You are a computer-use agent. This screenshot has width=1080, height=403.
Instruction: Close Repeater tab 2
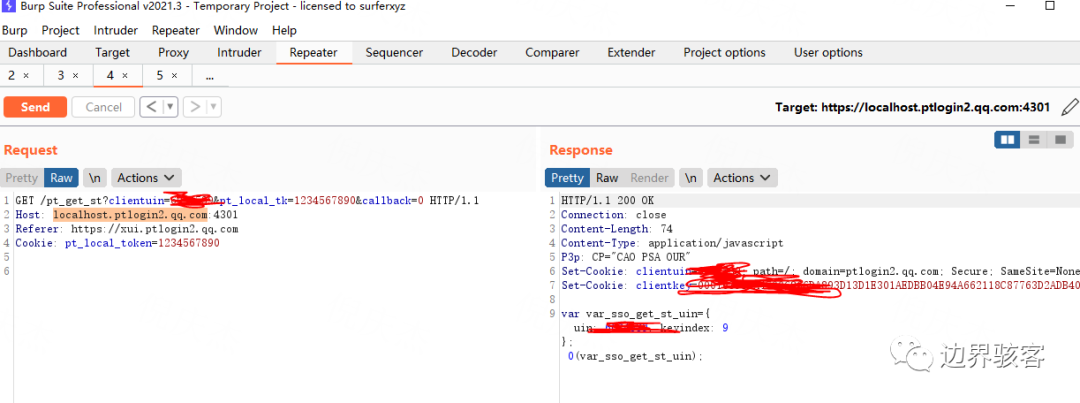(26, 76)
